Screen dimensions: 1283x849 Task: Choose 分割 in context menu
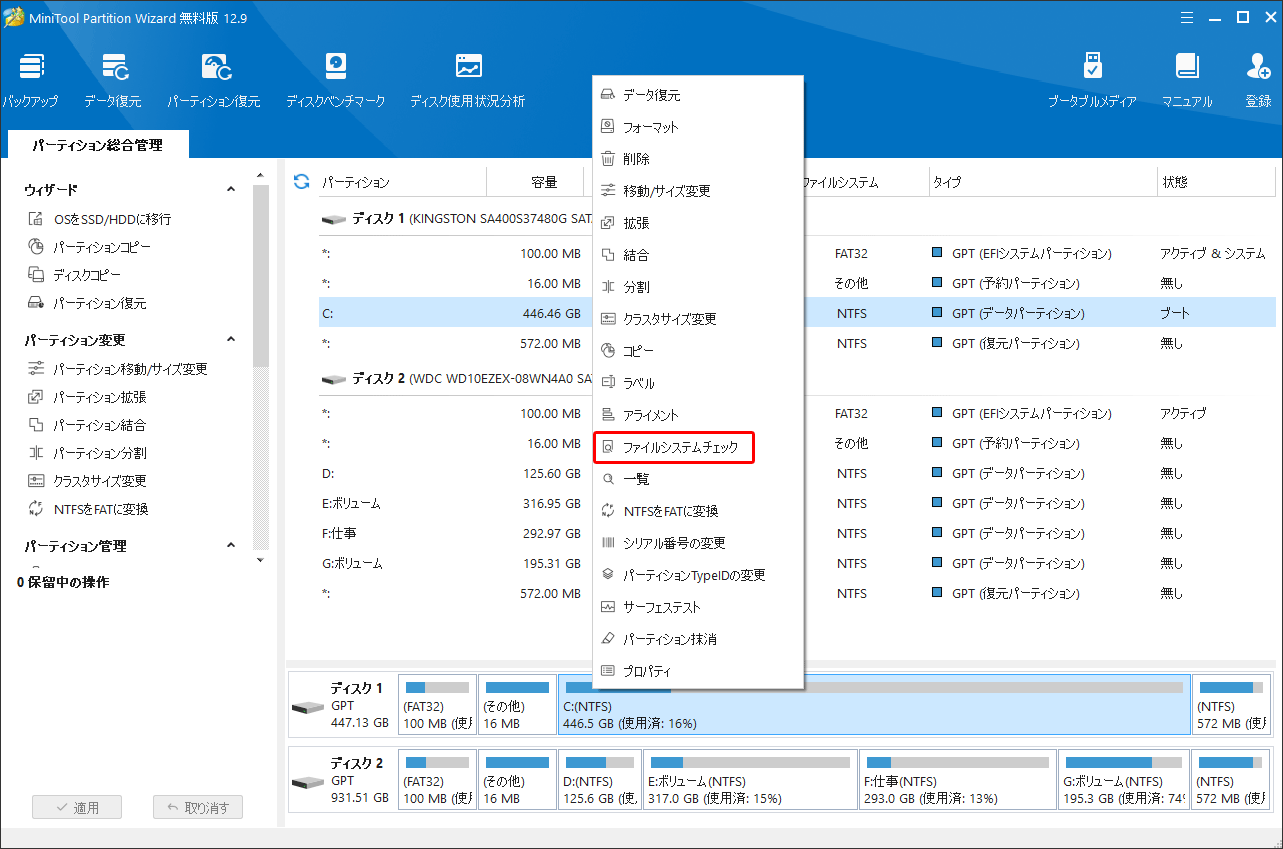click(x=698, y=287)
